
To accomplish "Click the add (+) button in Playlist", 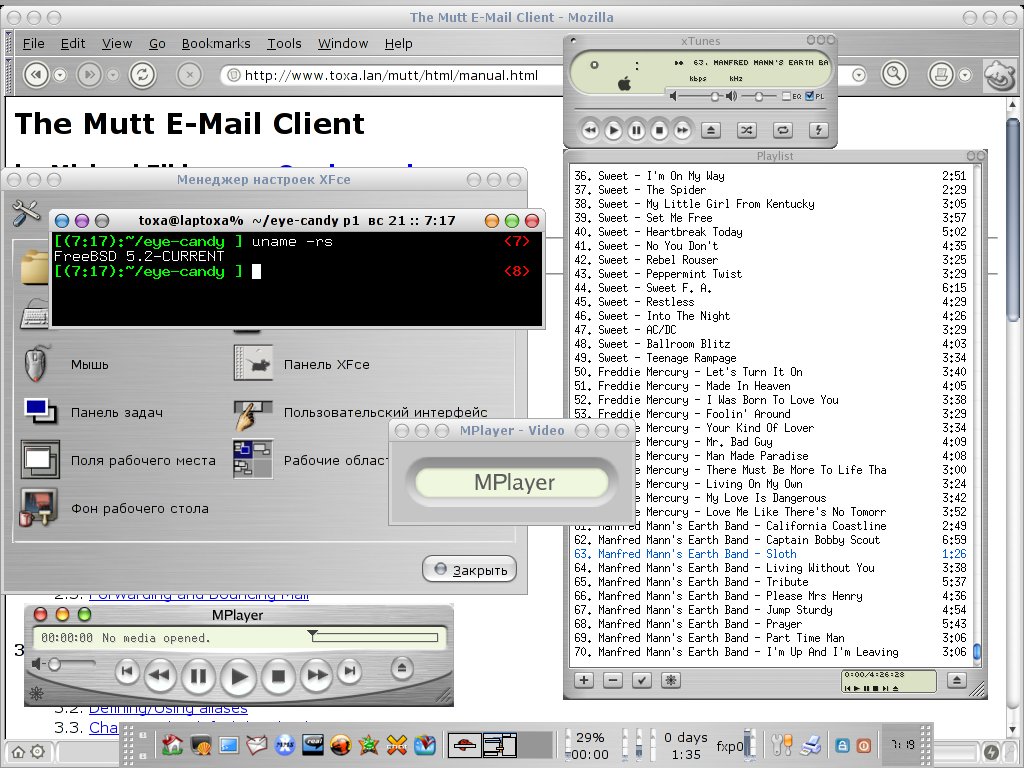I will 585,680.
